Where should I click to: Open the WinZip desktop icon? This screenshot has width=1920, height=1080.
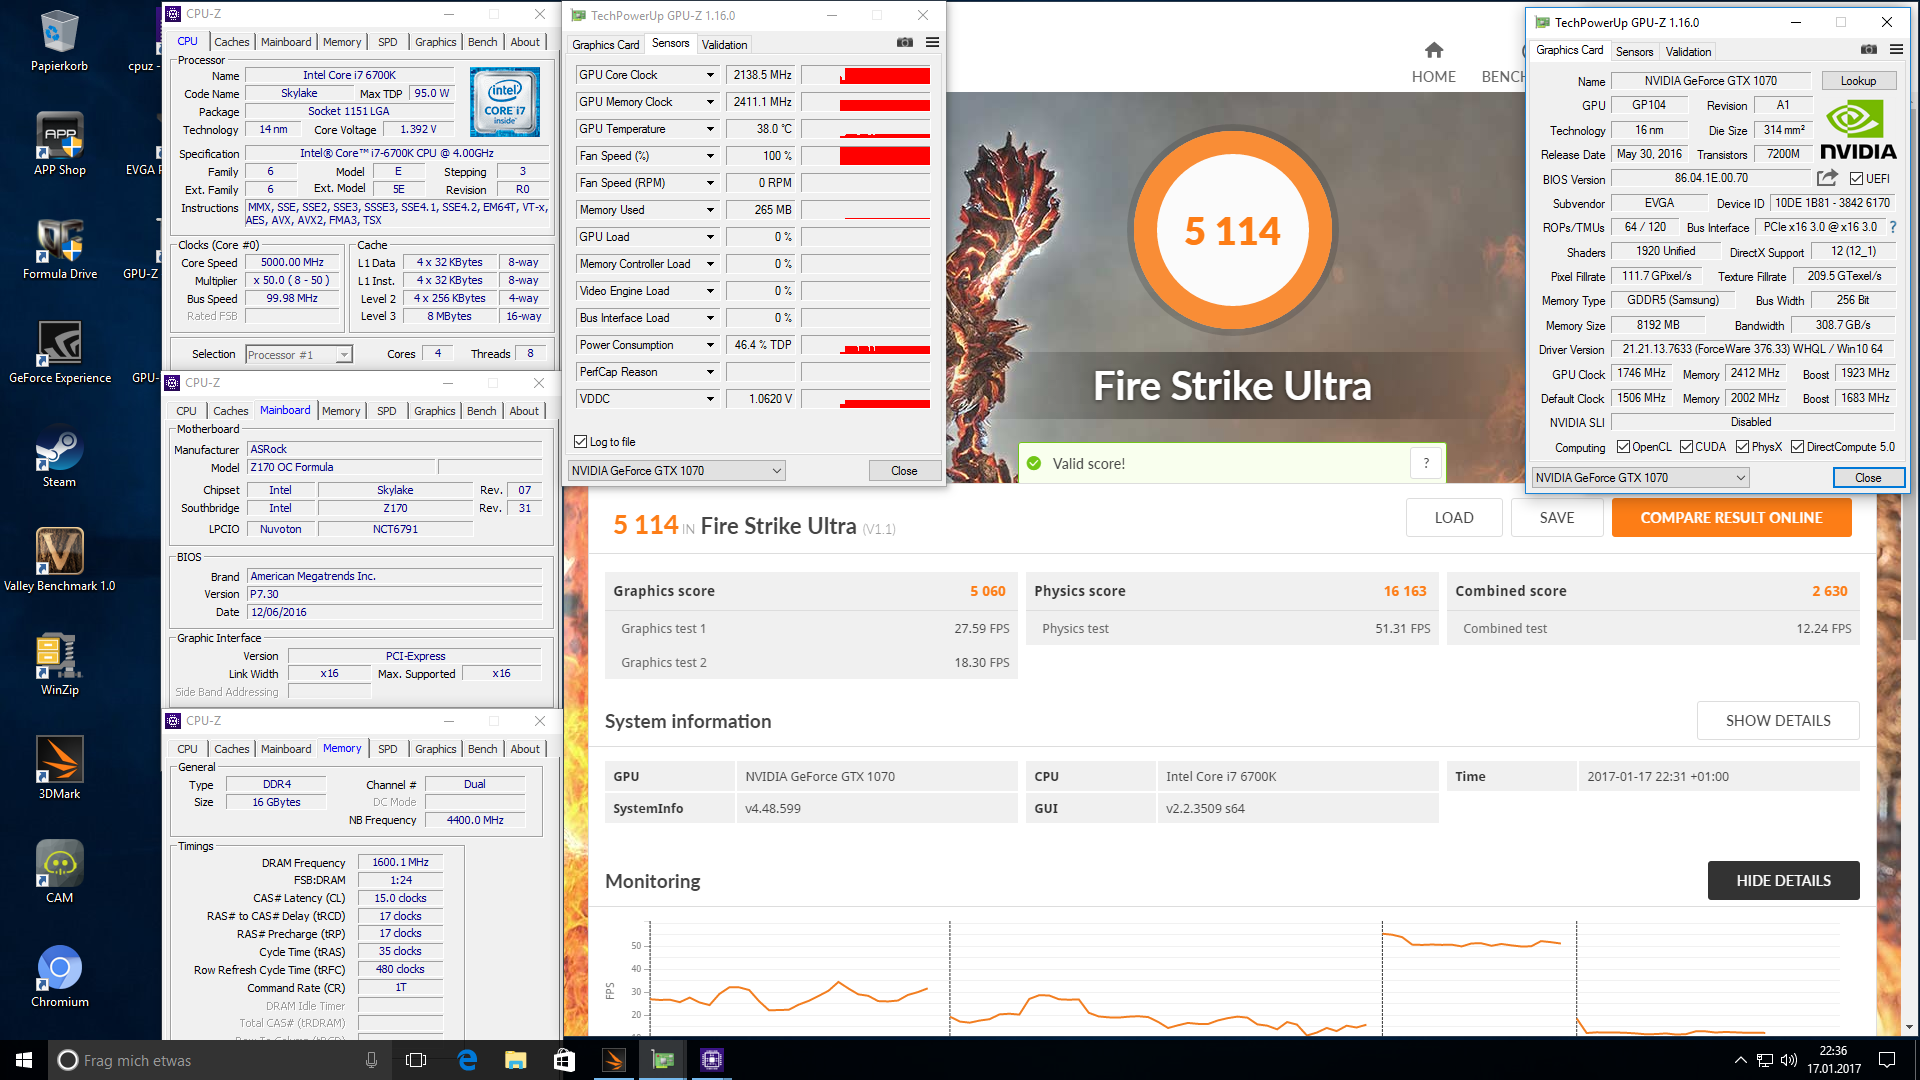tap(59, 665)
